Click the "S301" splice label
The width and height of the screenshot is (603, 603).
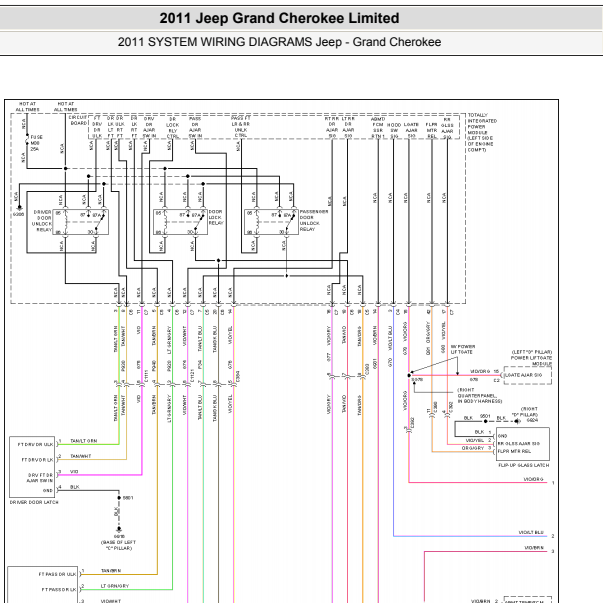click(128, 498)
